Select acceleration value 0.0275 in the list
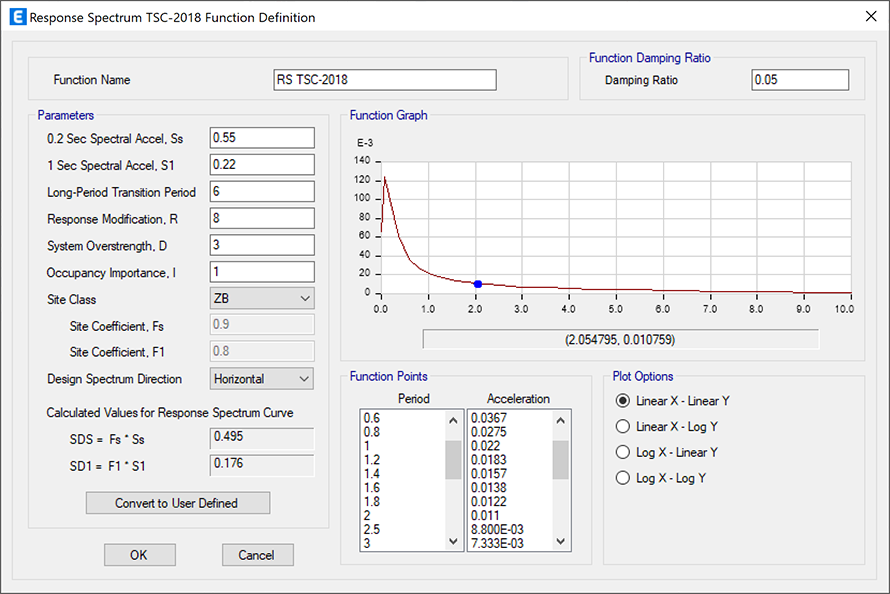This screenshot has width=890, height=594. pos(489,432)
